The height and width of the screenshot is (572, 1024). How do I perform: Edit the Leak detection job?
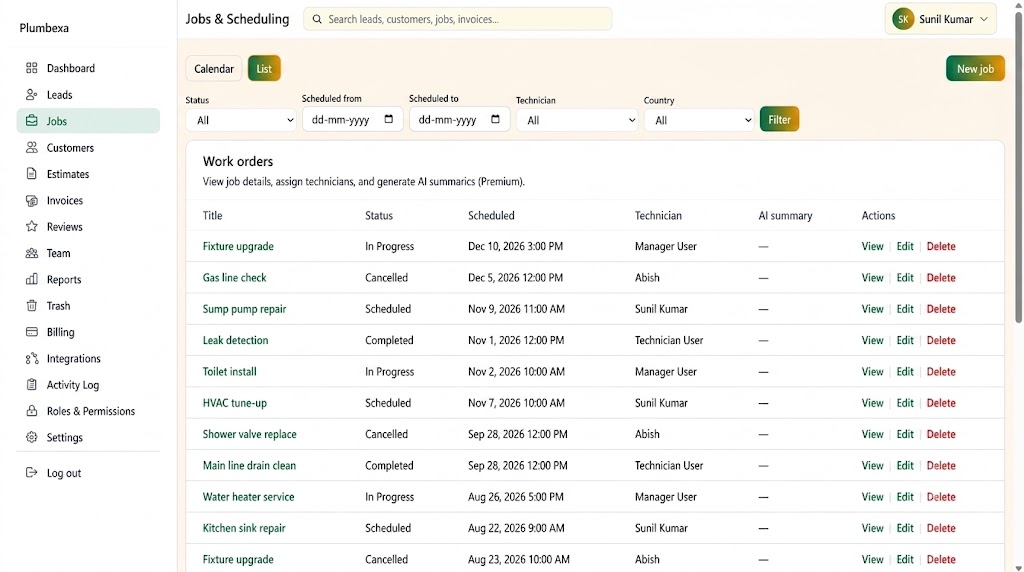(x=904, y=340)
